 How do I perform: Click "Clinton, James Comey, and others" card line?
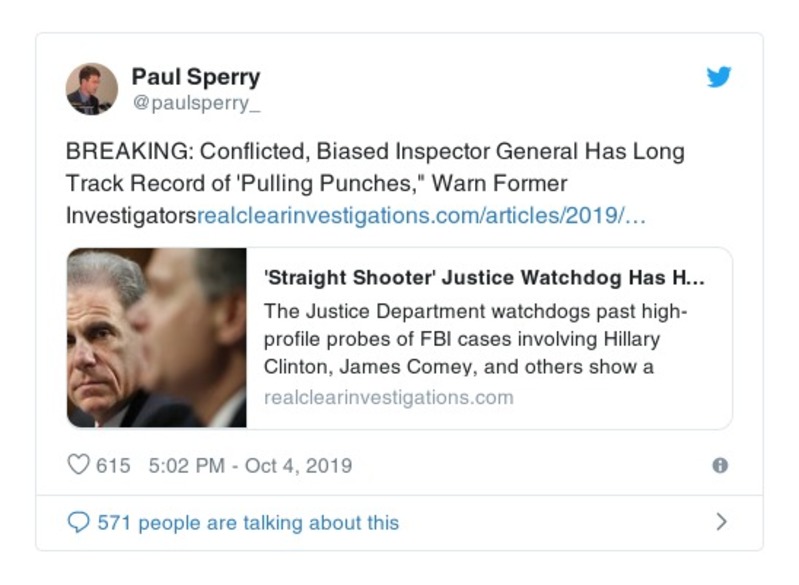coord(458,367)
